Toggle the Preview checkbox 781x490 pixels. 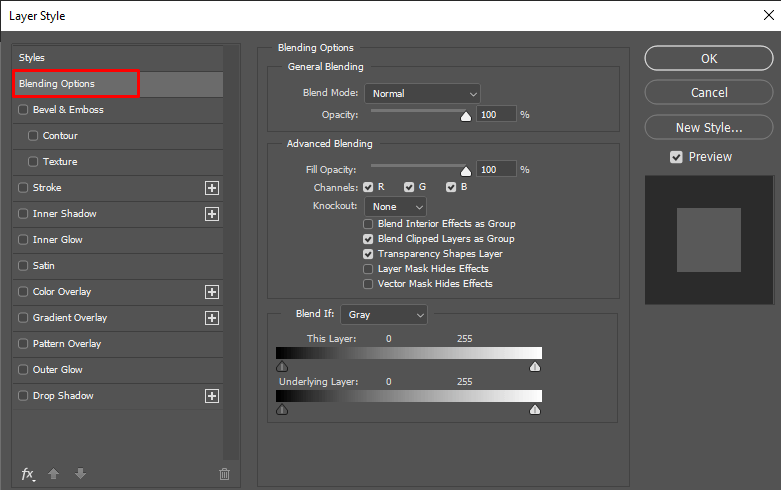click(x=677, y=157)
